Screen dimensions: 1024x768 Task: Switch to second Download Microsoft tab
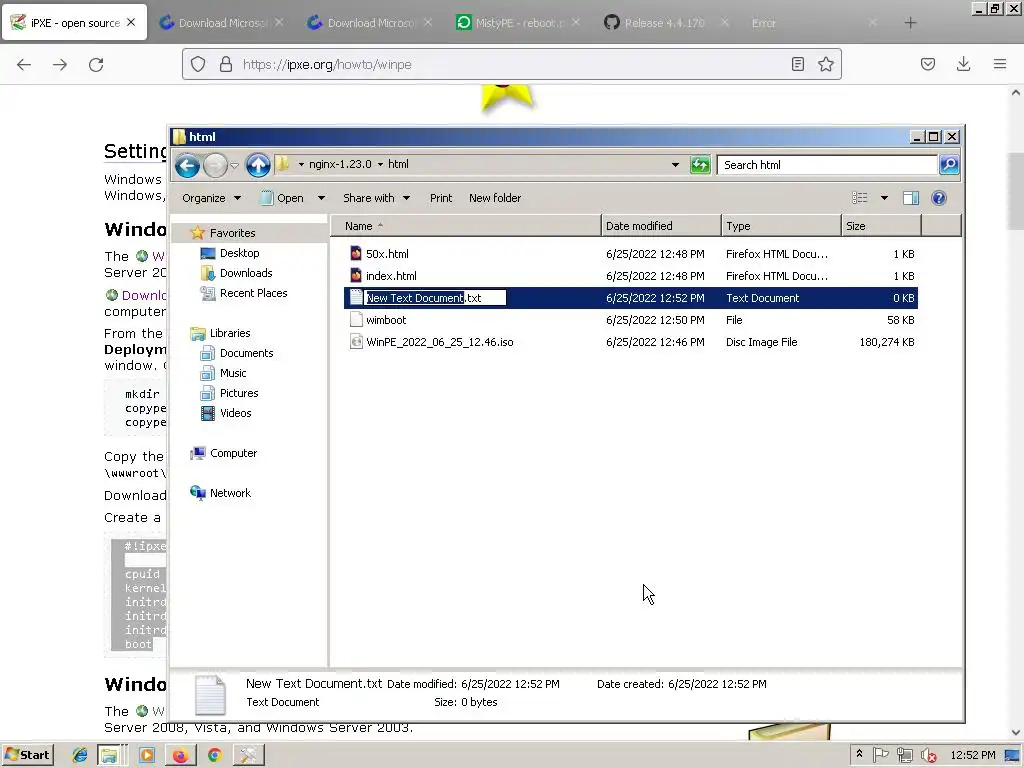click(x=370, y=23)
